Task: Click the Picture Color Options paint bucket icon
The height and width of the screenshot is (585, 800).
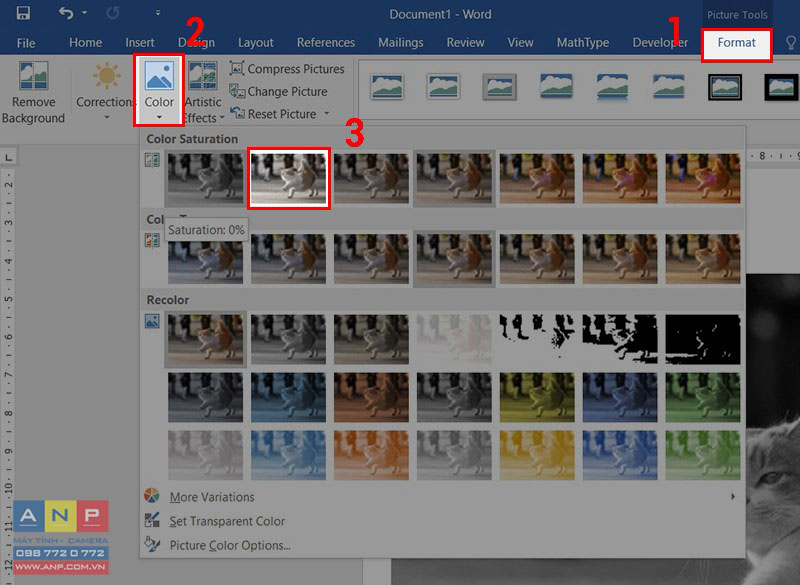Action: pos(152,544)
